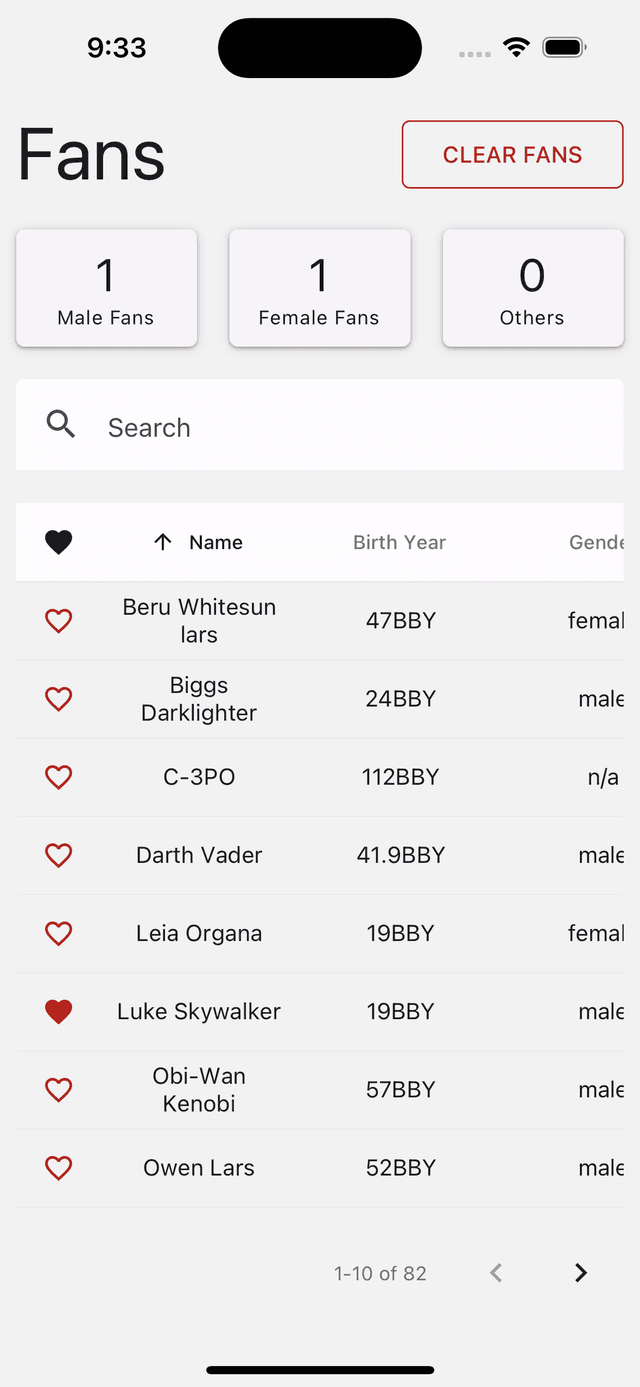Click the Search input field

(350, 427)
